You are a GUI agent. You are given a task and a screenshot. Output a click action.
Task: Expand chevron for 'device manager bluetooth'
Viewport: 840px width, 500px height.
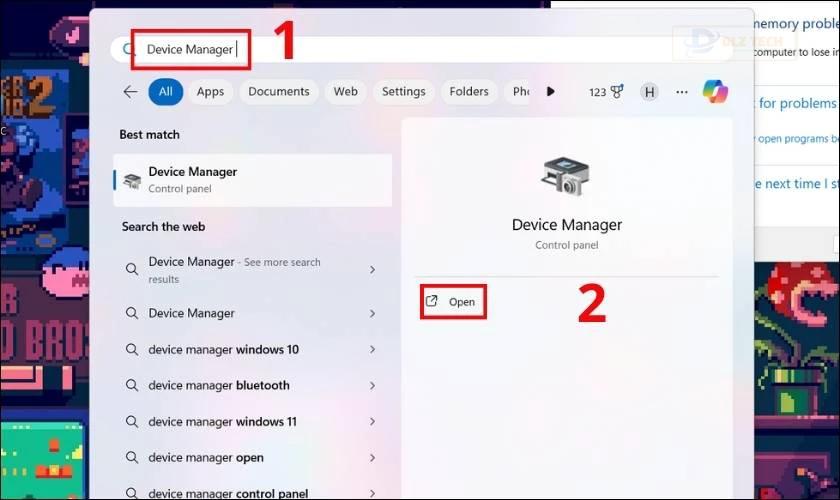click(x=372, y=386)
